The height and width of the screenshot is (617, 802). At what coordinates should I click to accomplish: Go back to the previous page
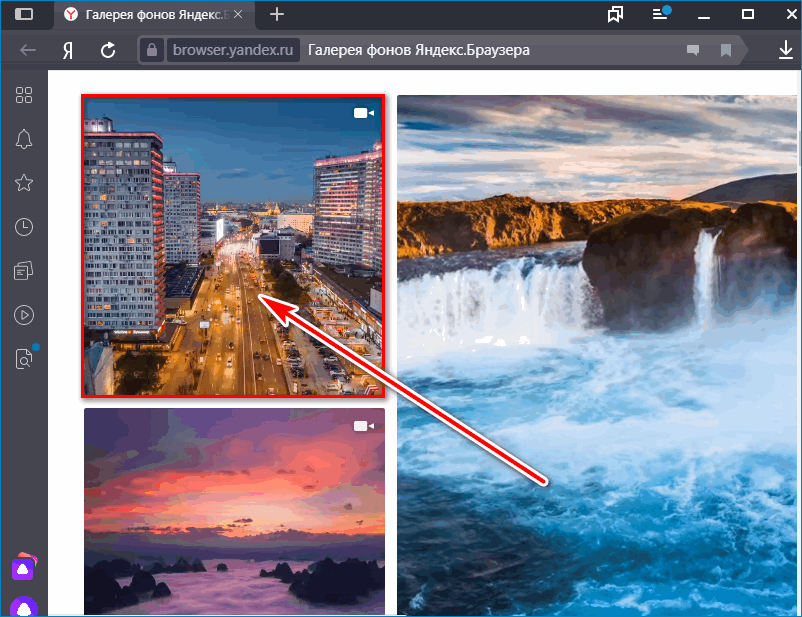point(28,50)
